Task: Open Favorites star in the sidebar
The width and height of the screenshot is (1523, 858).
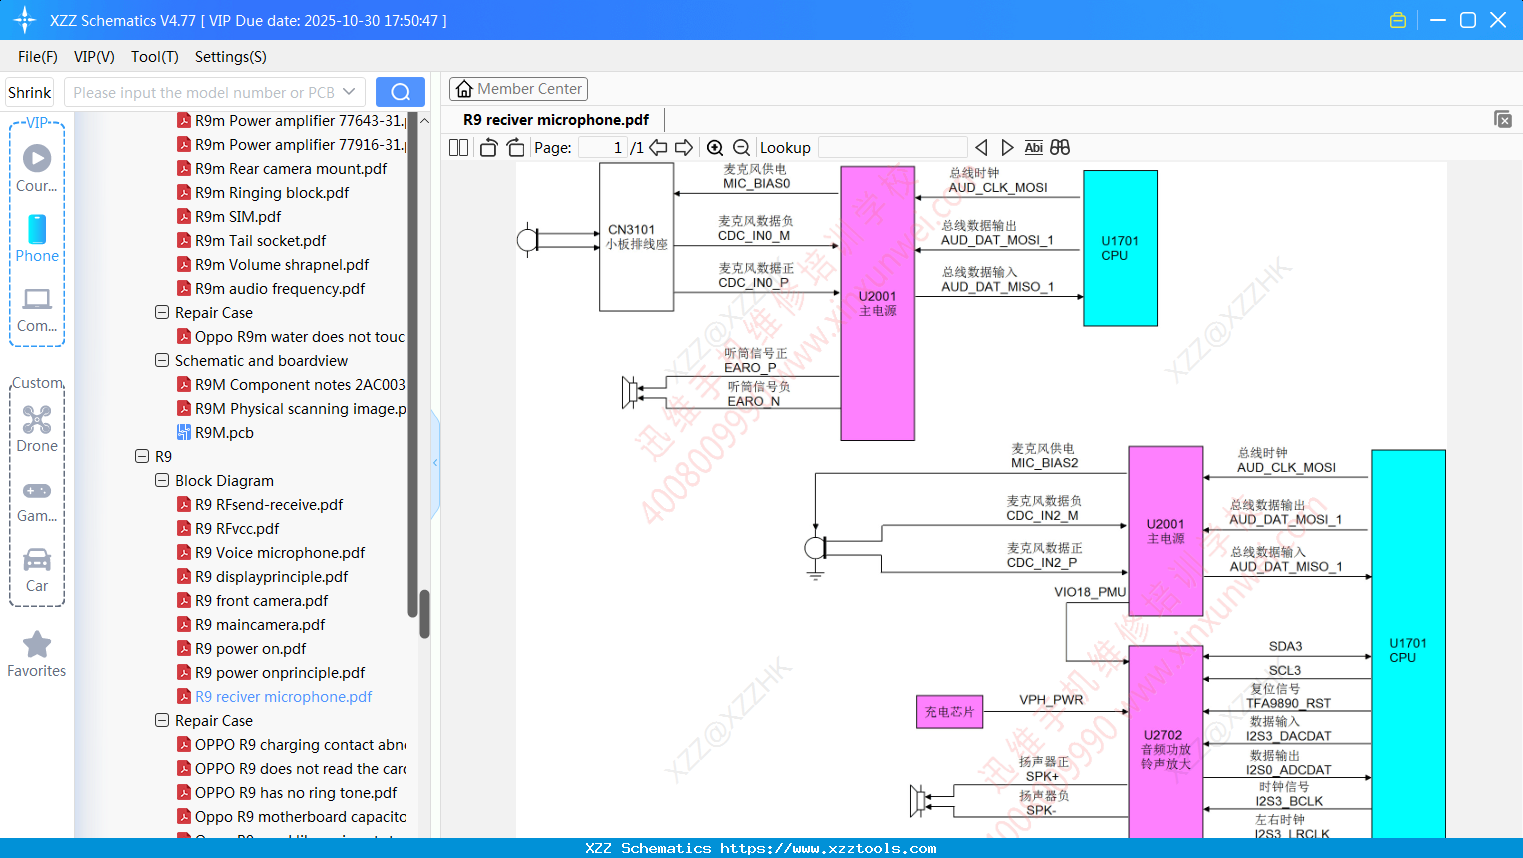Action: point(37,654)
